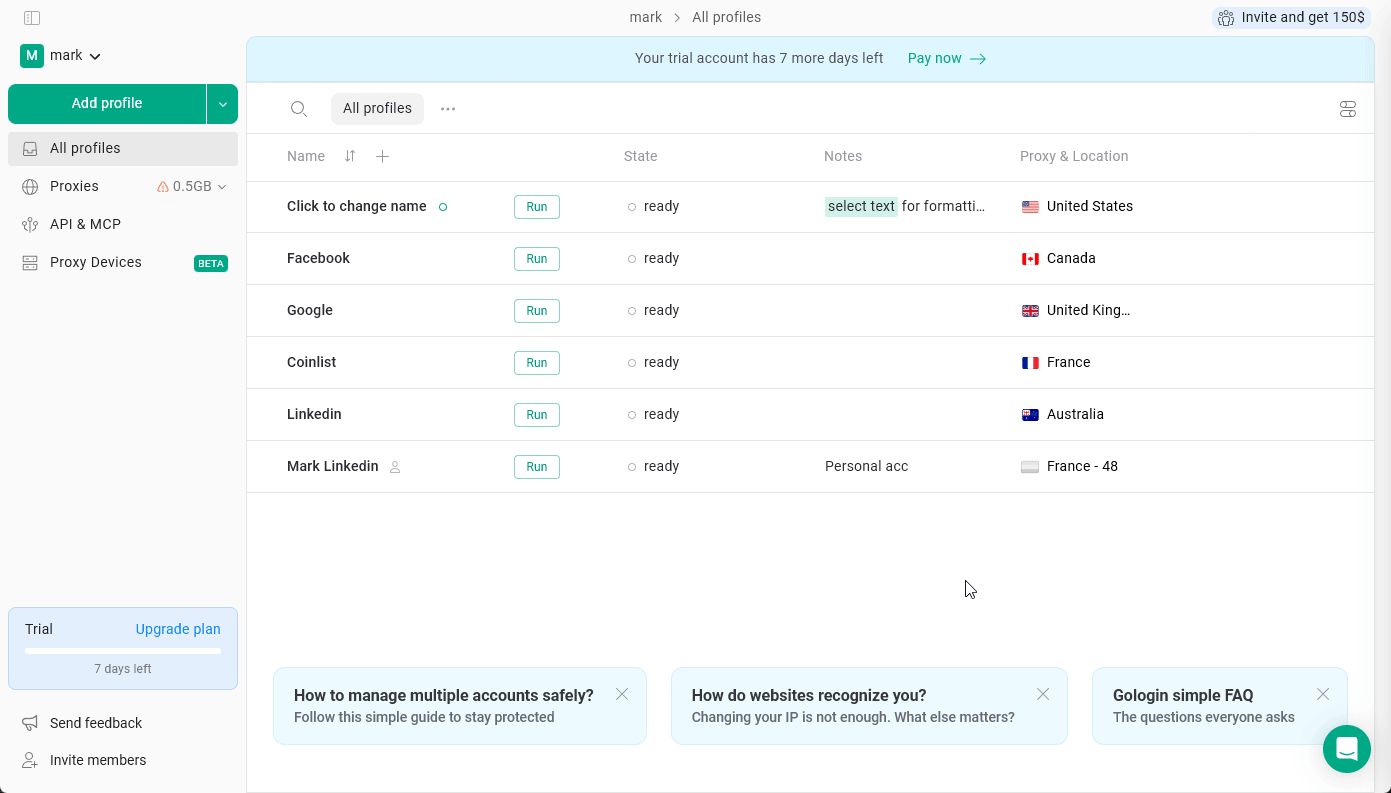Image resolution: width=1391 pixels, height=793 pixels.
Task: Expand the mark account menu chevron
Action: pyautogui.click(x=95, y=56)
